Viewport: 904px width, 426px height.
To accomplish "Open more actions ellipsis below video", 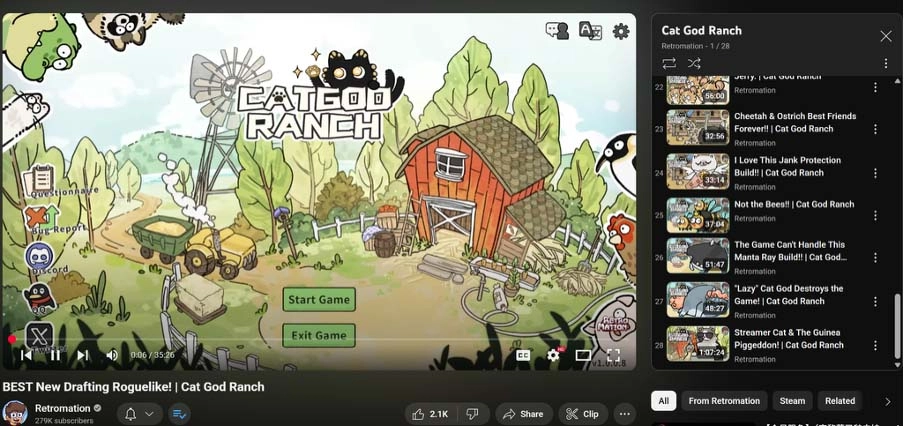I will tap(624, 414).
